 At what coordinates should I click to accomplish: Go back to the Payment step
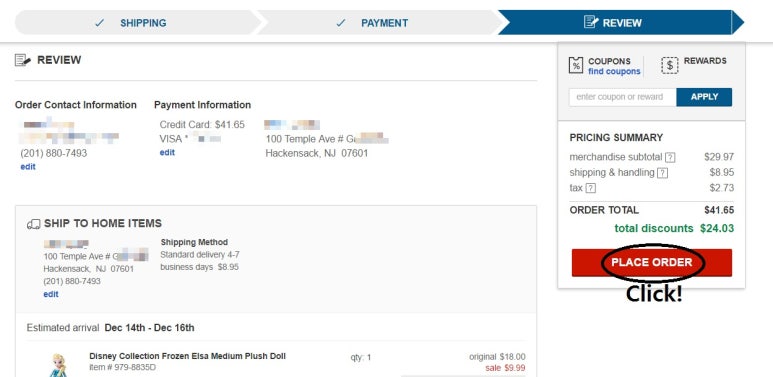(x=380, y=23)
